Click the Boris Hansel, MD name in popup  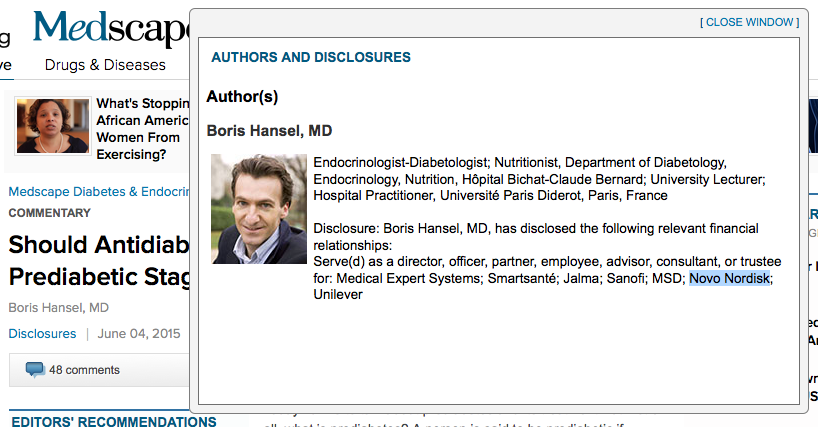point(269,131)
